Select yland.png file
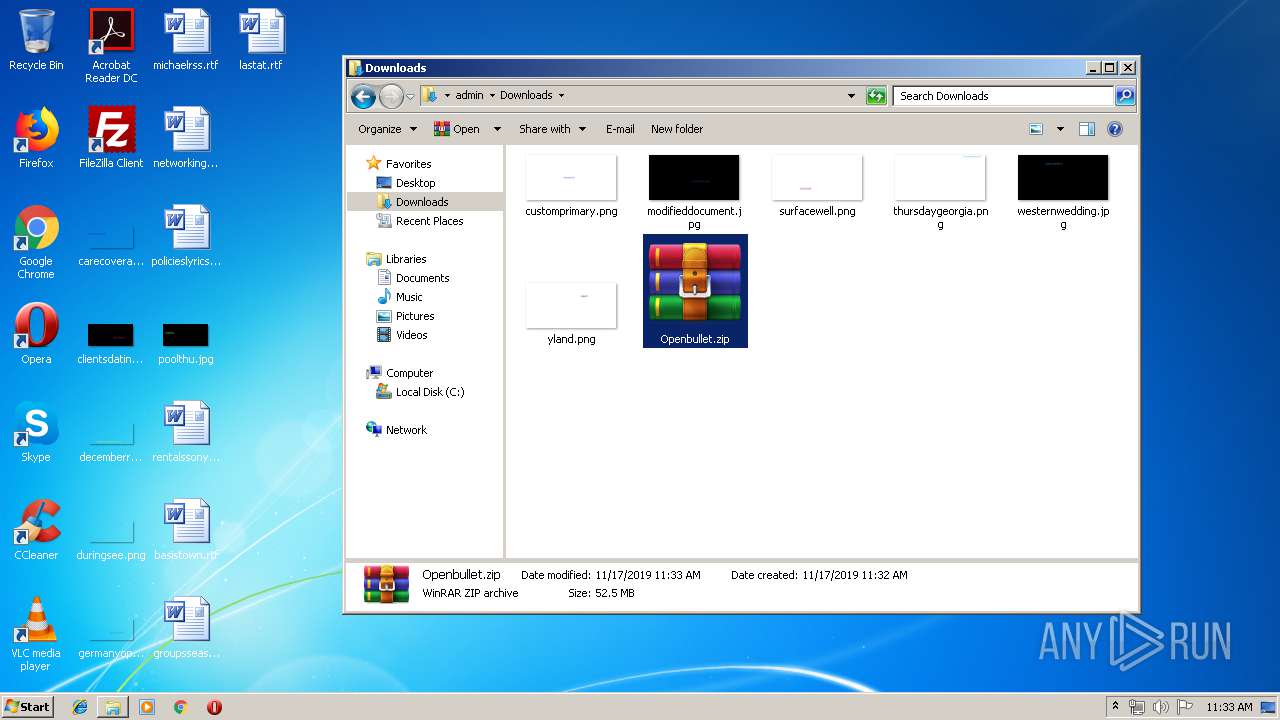The image size is (1280, 720). (x=571, y=314)
